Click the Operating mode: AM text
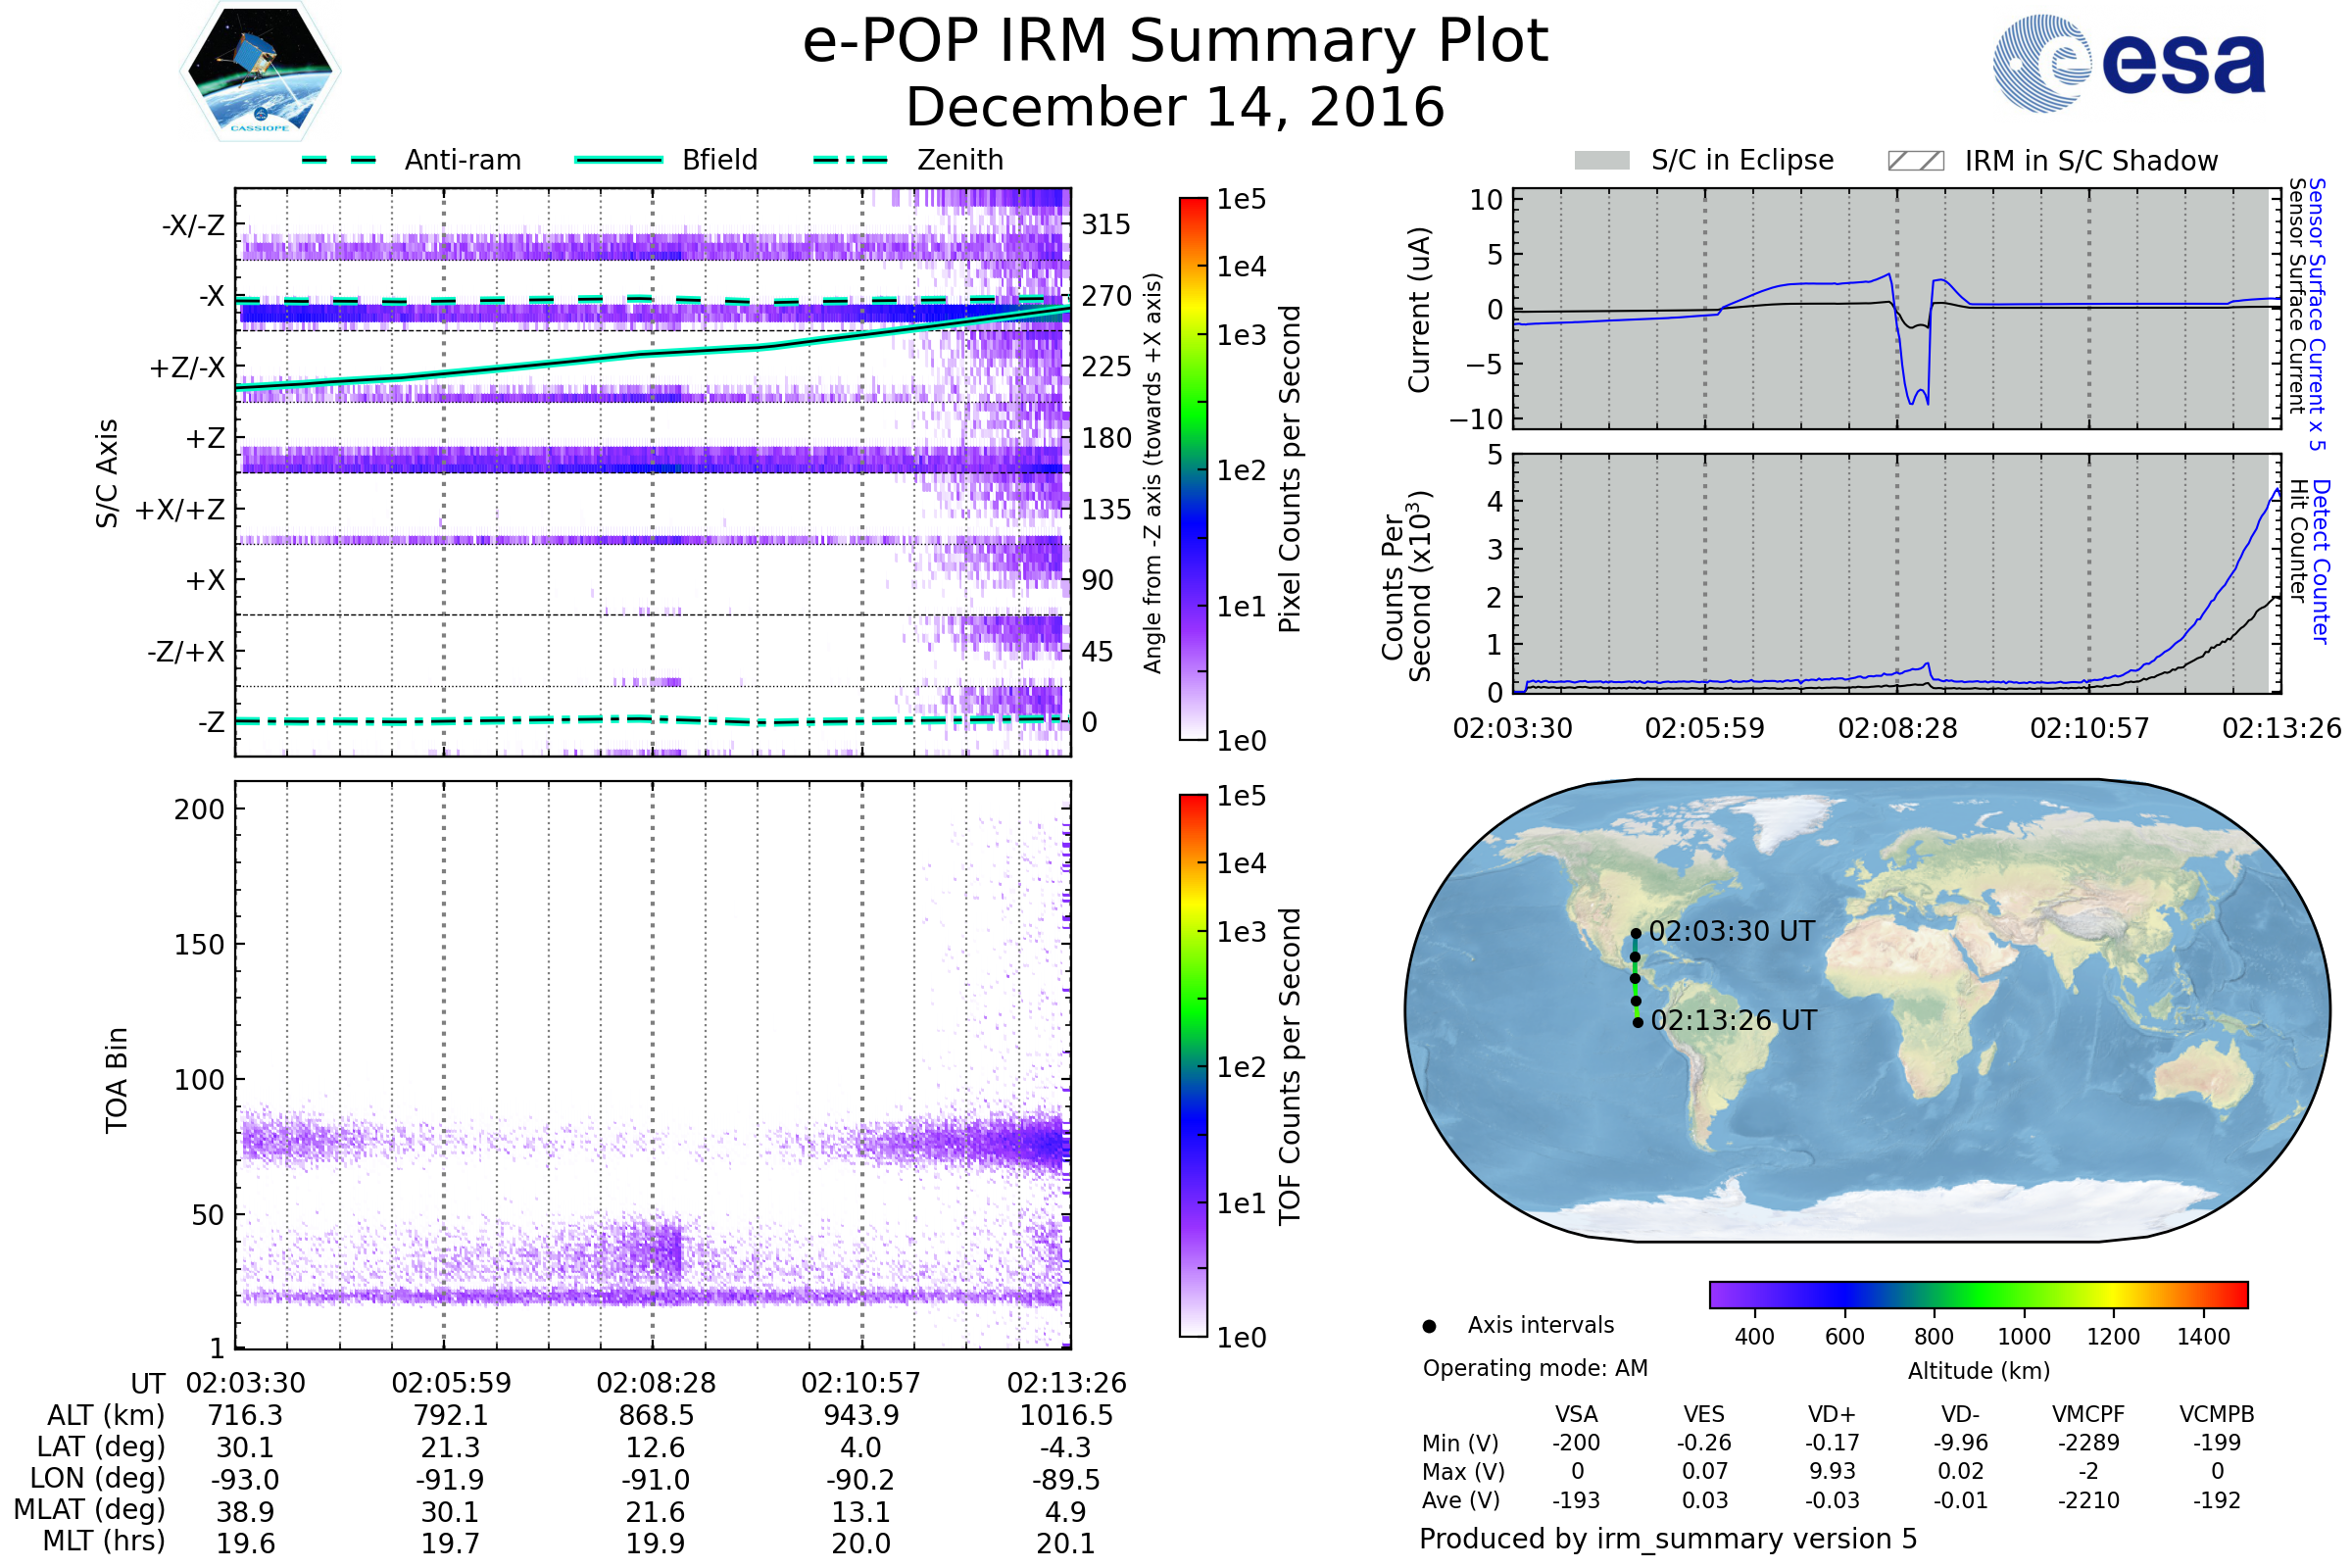Viewport: 2352px width, 1568px height. [1534, 1368]
